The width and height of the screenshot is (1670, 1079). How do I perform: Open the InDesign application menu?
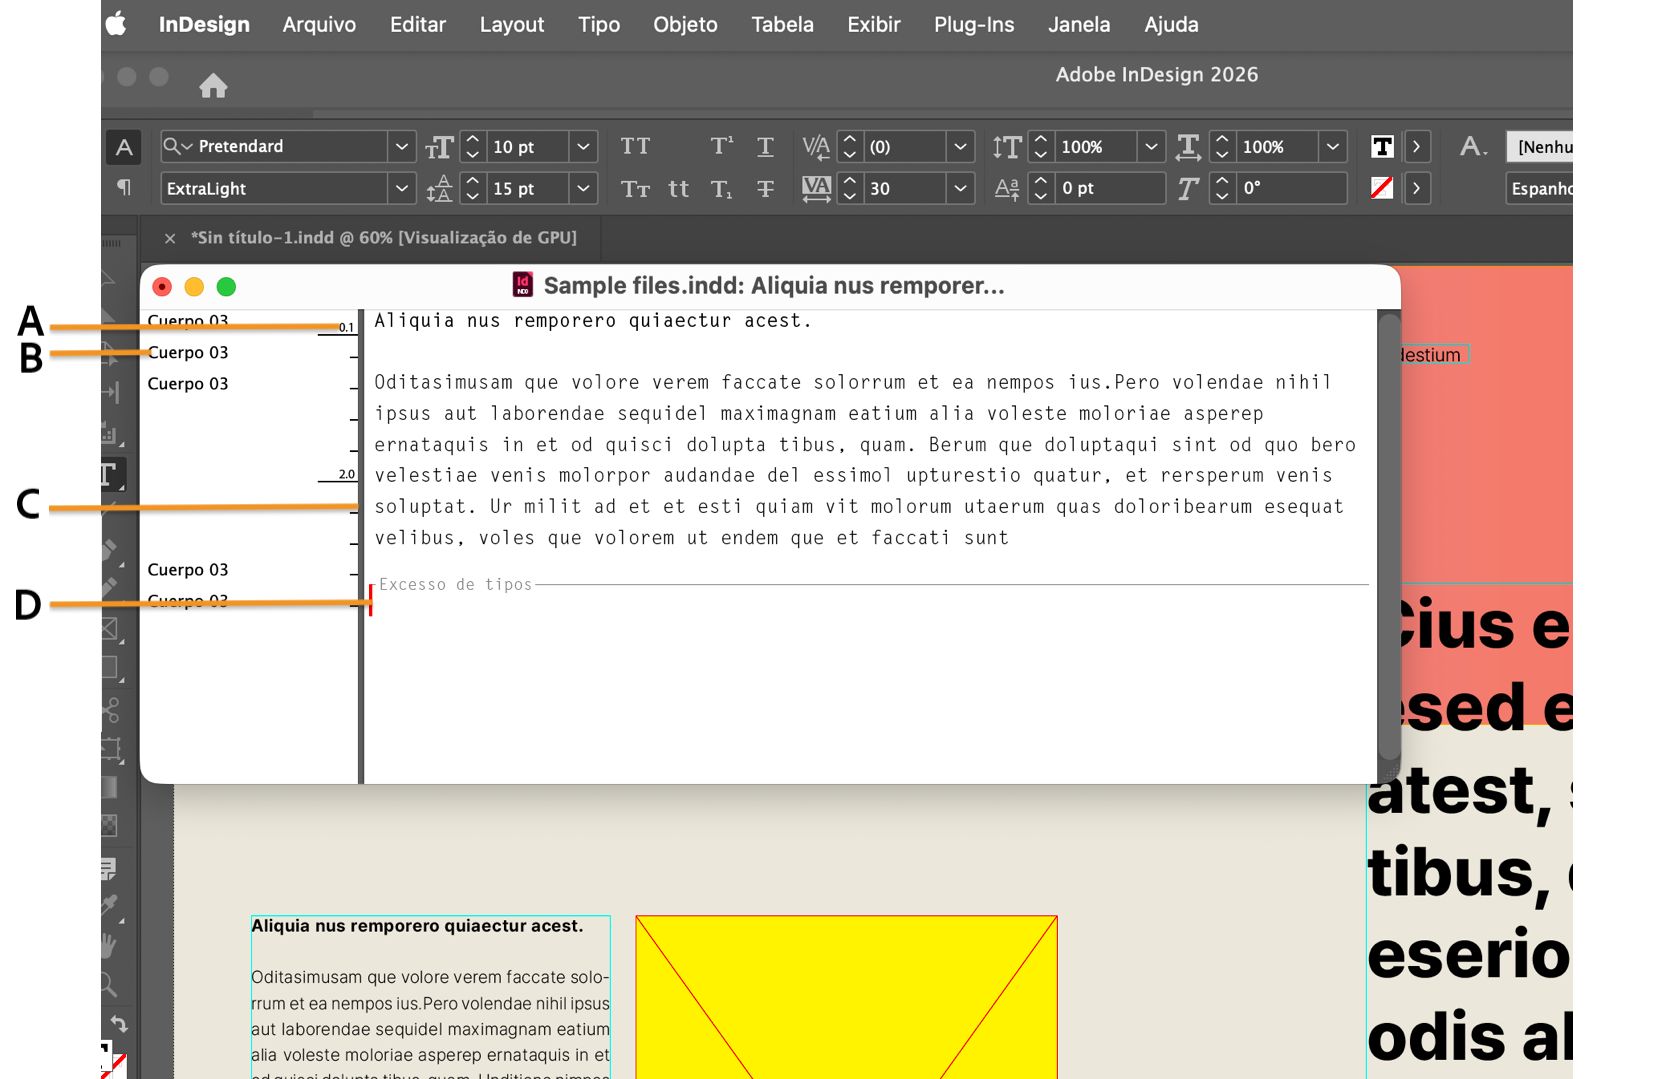pyautogui.click(x=204, y=24)
